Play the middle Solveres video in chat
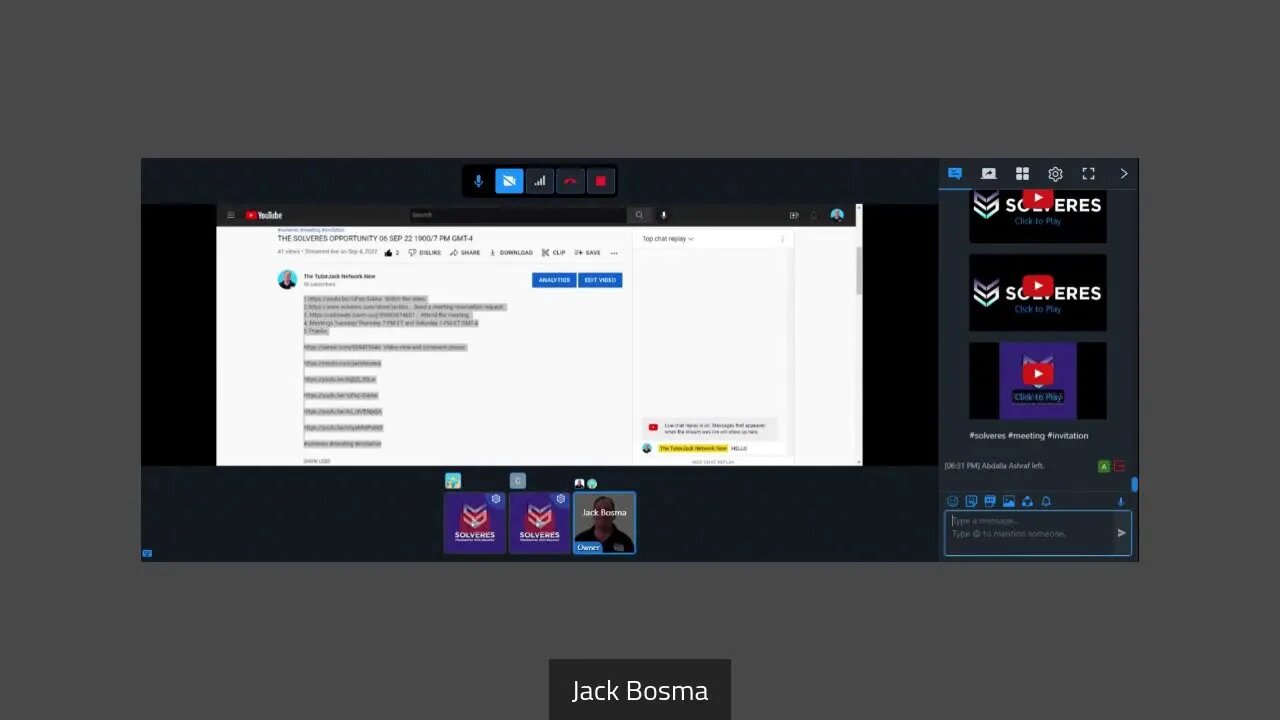The width and height of the screenshot is (1280, 720). (1038, 292)
